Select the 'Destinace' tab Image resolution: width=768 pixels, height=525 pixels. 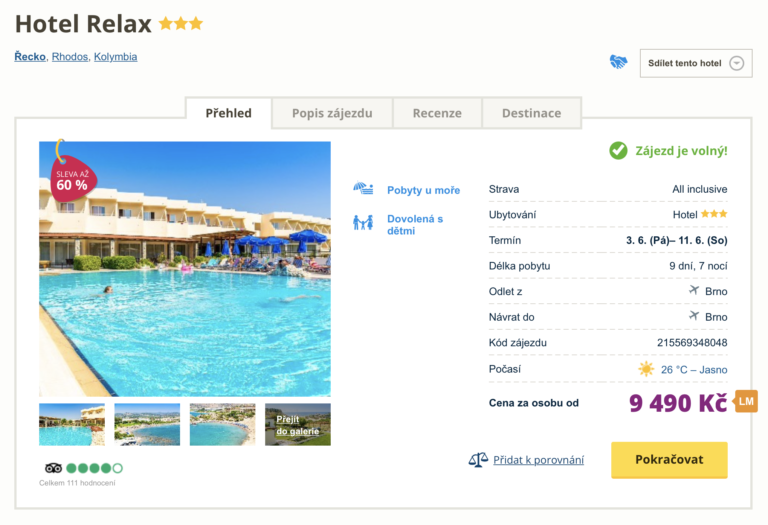(x=531, y=113)
